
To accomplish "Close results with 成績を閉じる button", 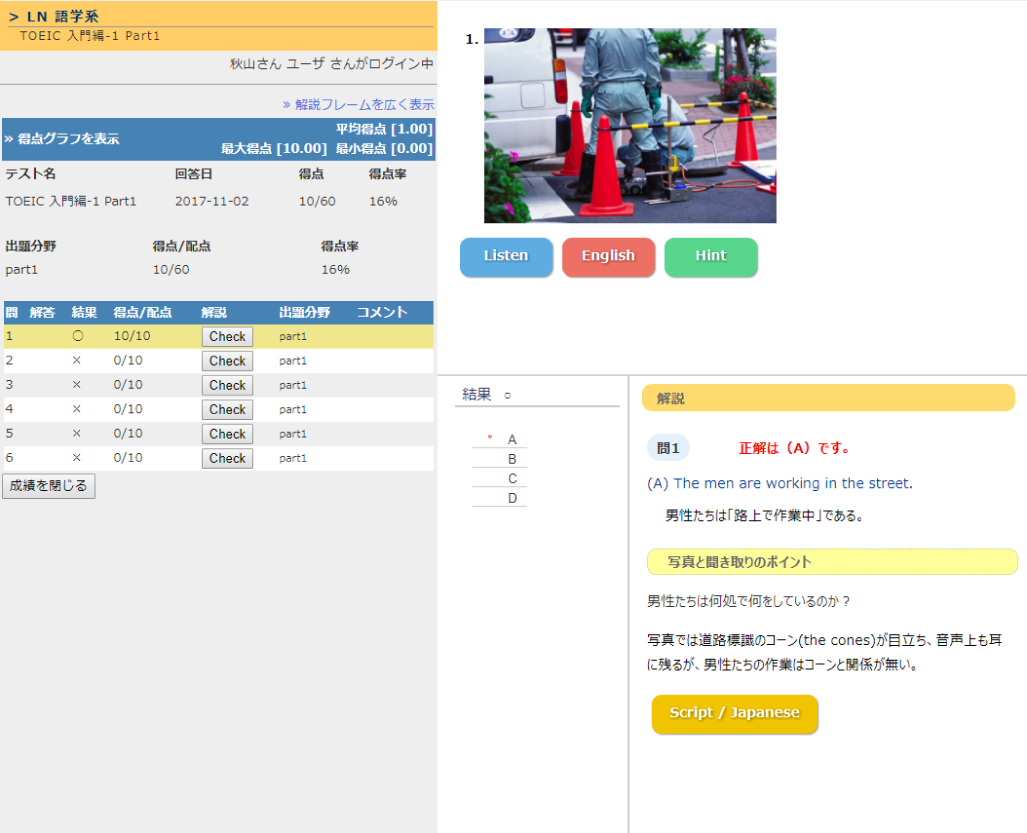I will pyautogui.click(x=49, y=486).
